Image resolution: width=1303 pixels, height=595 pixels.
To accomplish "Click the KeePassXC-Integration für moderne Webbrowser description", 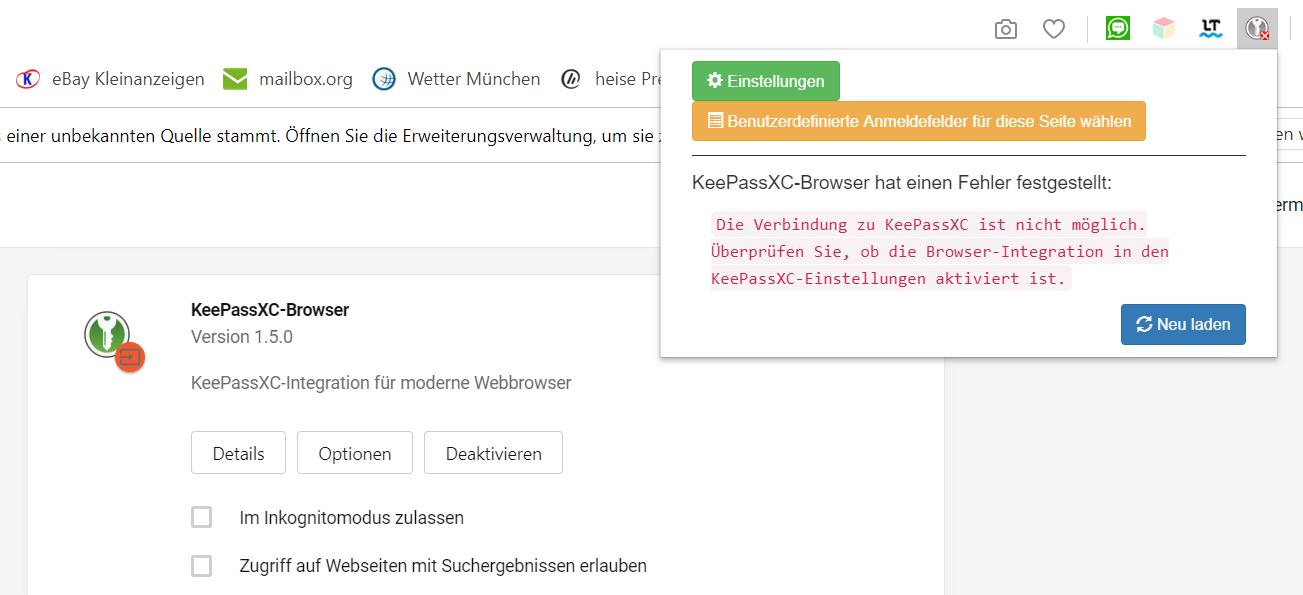I will pos(381,383).
